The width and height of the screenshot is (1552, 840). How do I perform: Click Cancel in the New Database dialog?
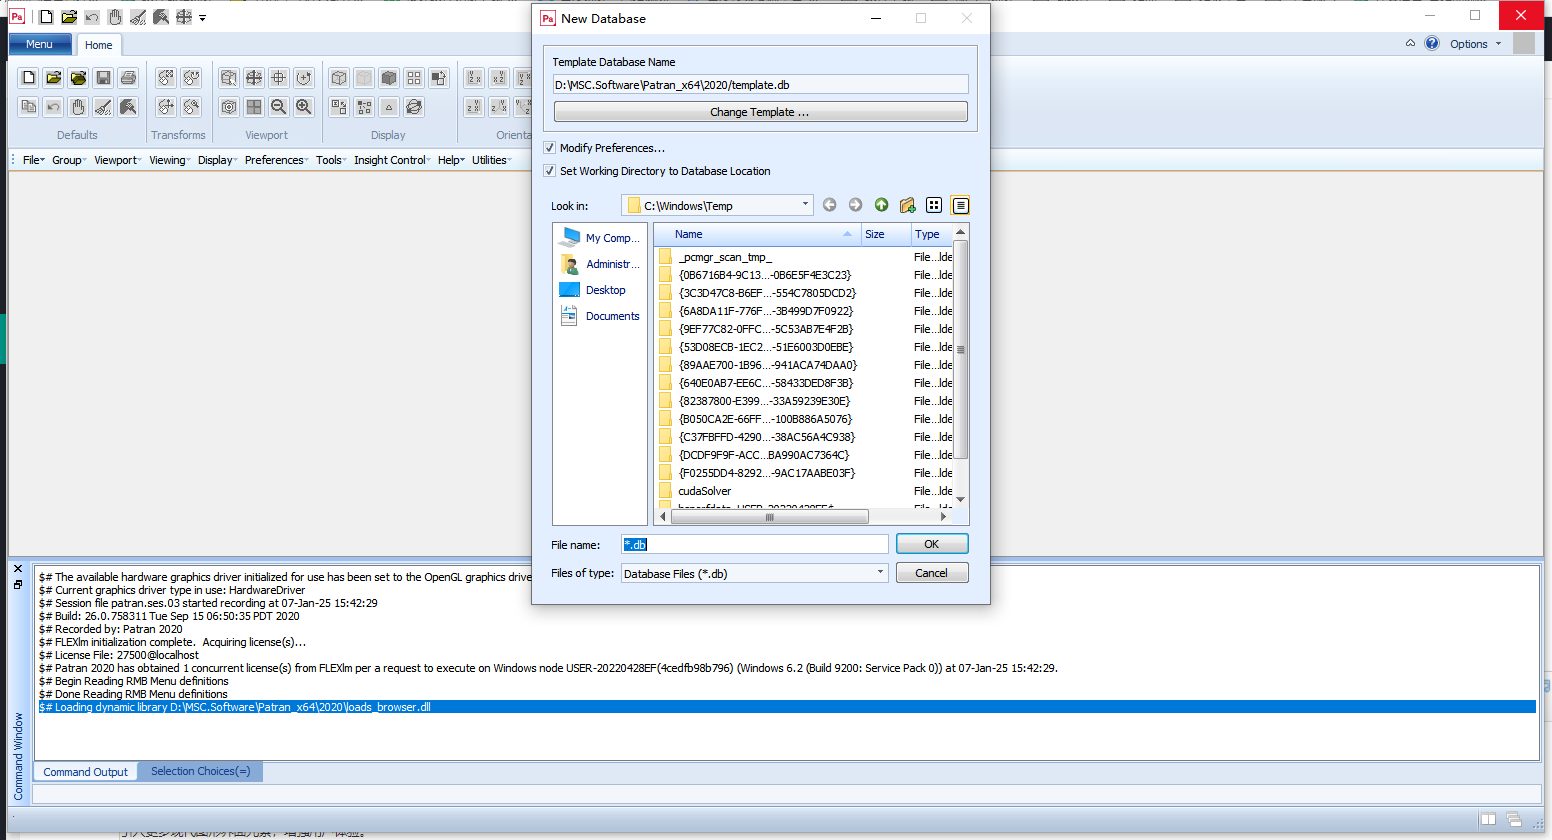[932, 573]
